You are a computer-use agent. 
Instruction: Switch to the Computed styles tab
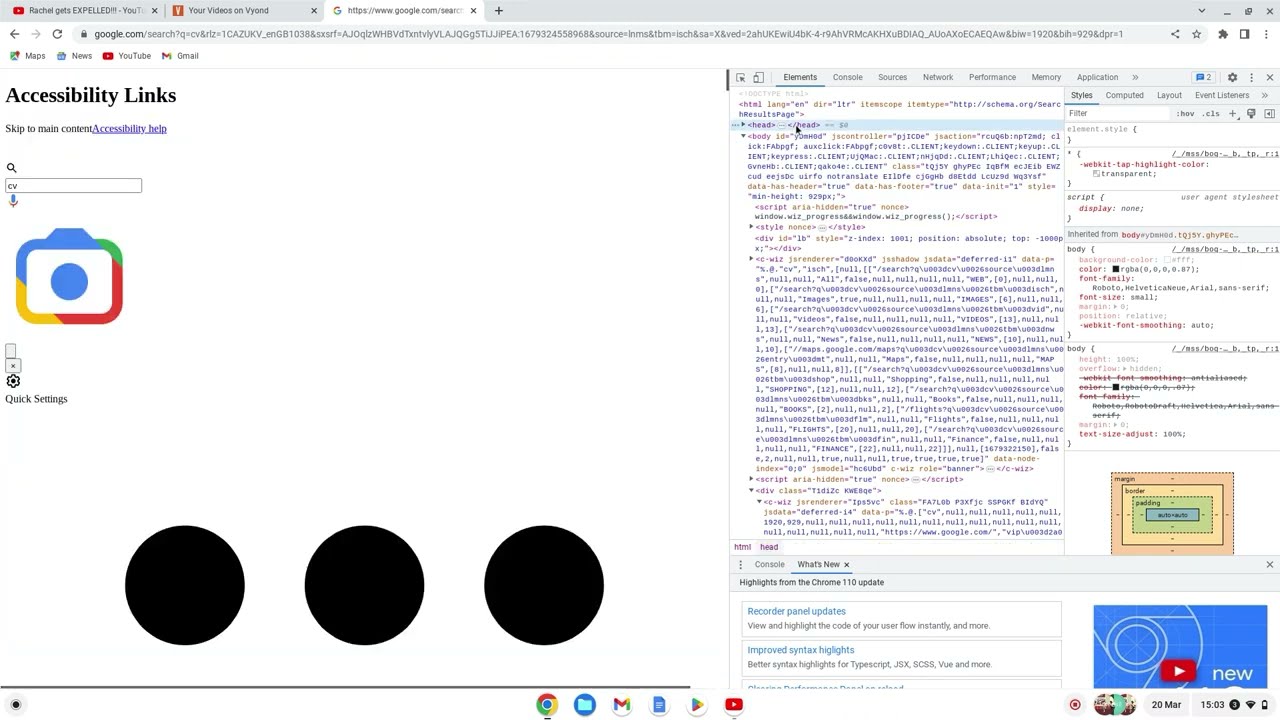1124,95
